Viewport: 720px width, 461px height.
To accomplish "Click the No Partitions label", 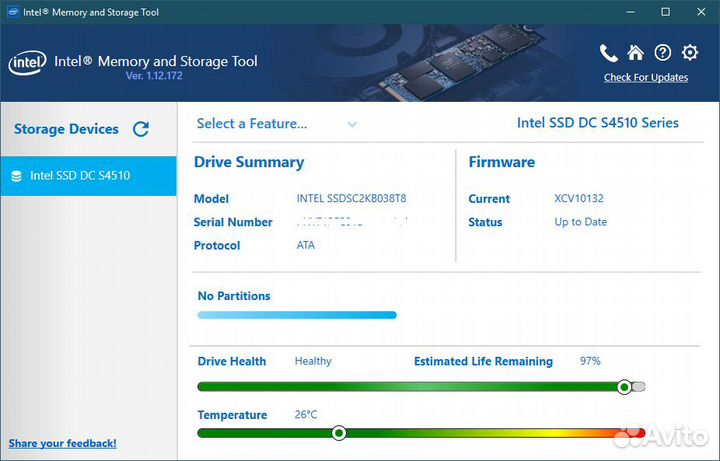I will [x=234, y=296].
